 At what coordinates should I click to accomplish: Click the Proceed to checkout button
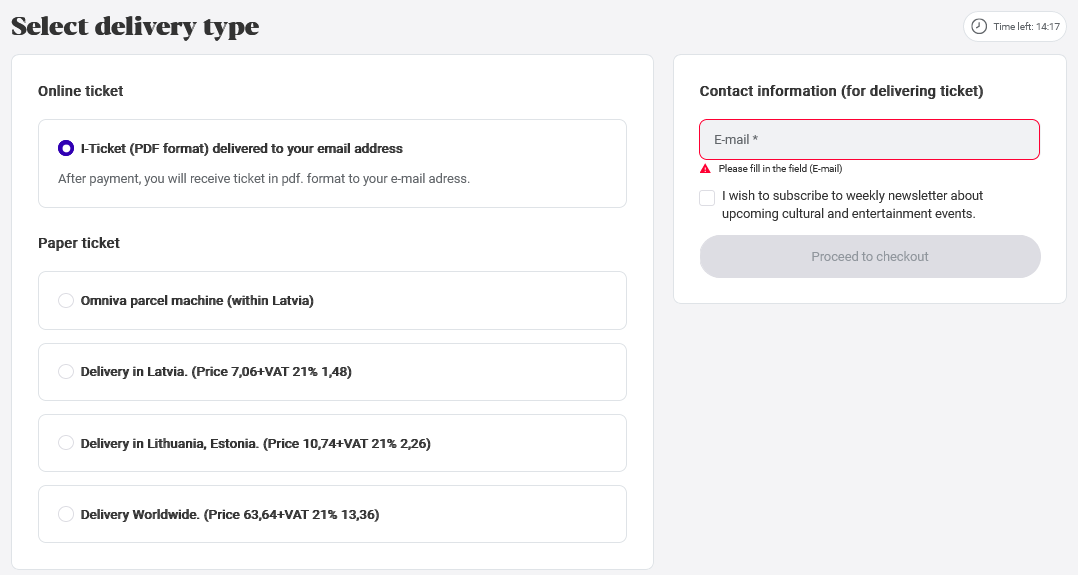(870, 257)
